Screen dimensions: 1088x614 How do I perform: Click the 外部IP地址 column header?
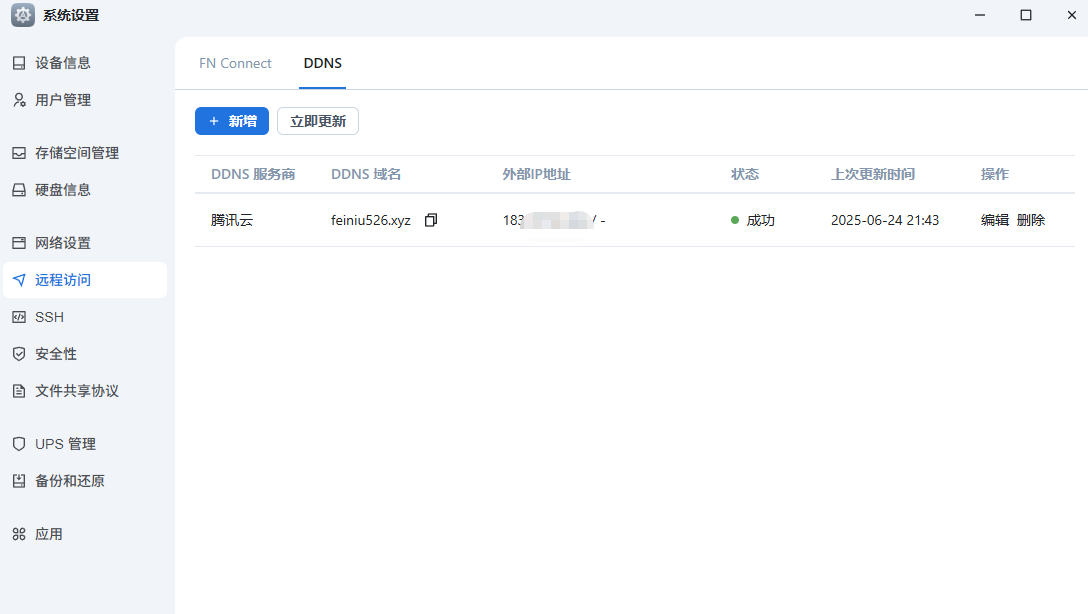point(536,174)
